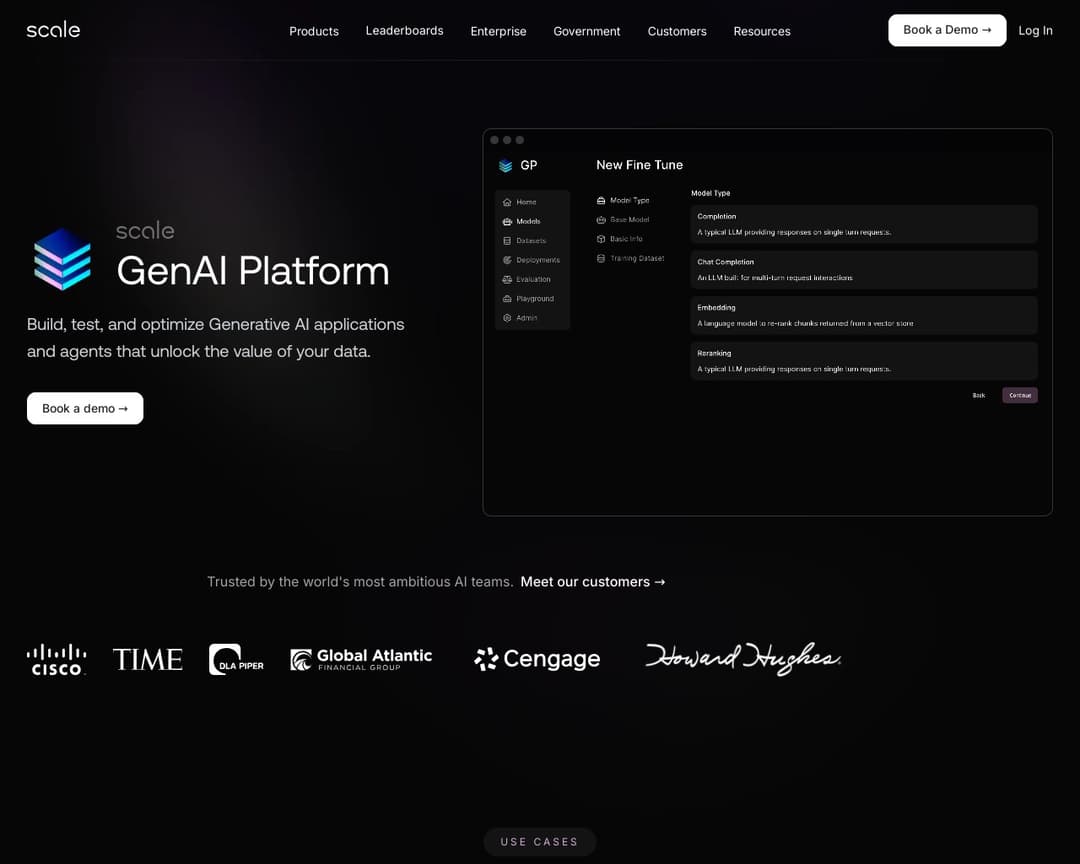The image size is (1080, 864).
Task: Click the TIME logo
Action: tap(147, 659)
